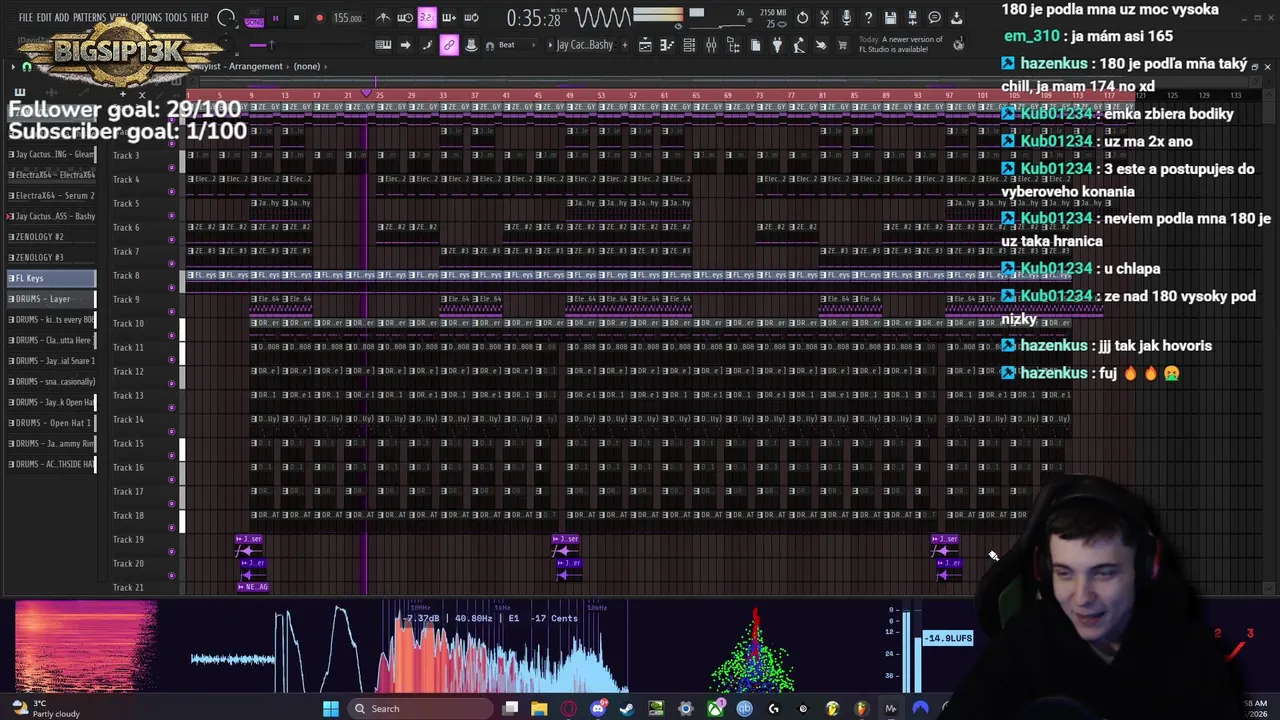The height and width of the screenshot is (720, 1280).
Task: Enable typing keyboard to piano icon
Action: pos(383,45)
